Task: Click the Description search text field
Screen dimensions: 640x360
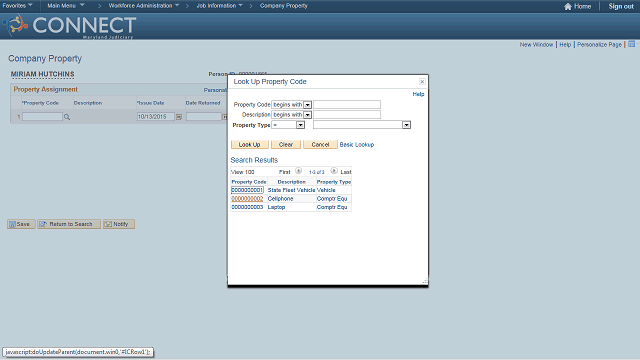Action: [347, 115]
